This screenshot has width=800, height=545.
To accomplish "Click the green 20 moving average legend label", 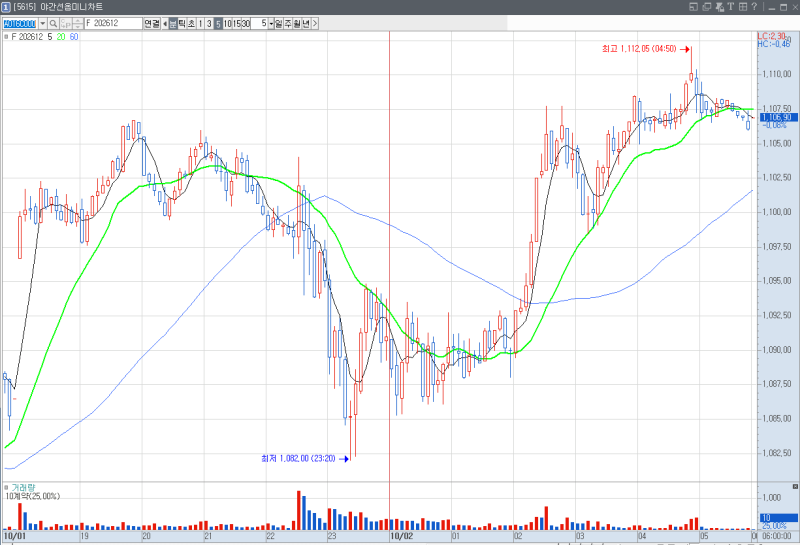I will [61, 37].
